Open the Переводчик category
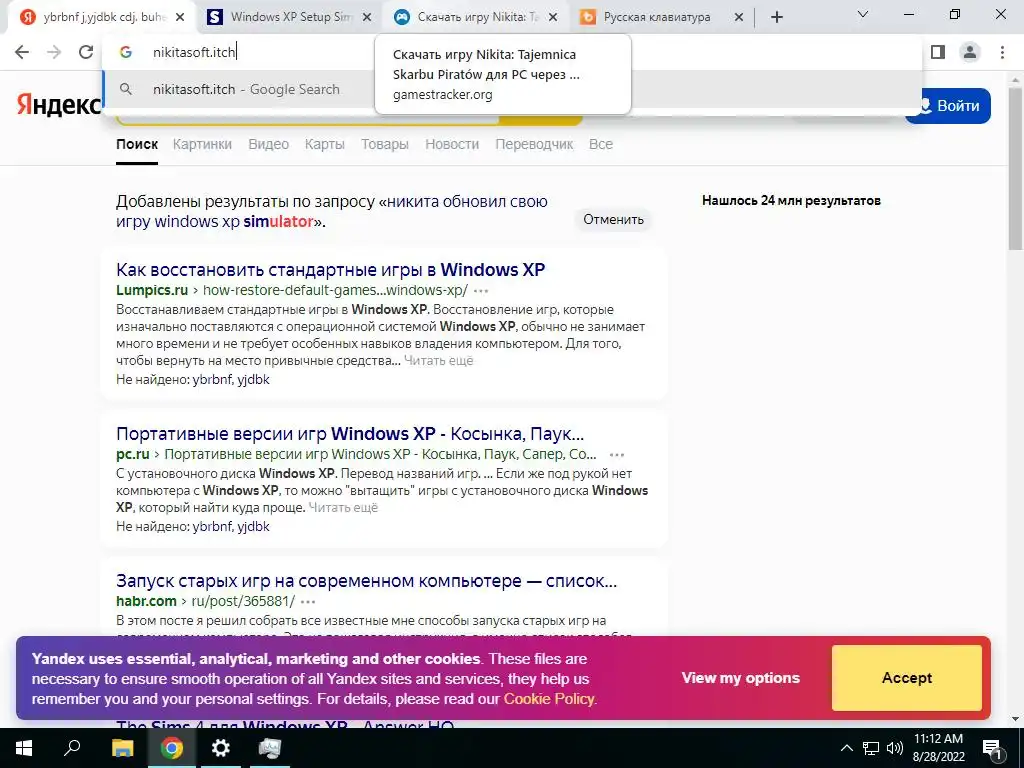Viewport: 1024px width, 768px height. coord(534,144)
